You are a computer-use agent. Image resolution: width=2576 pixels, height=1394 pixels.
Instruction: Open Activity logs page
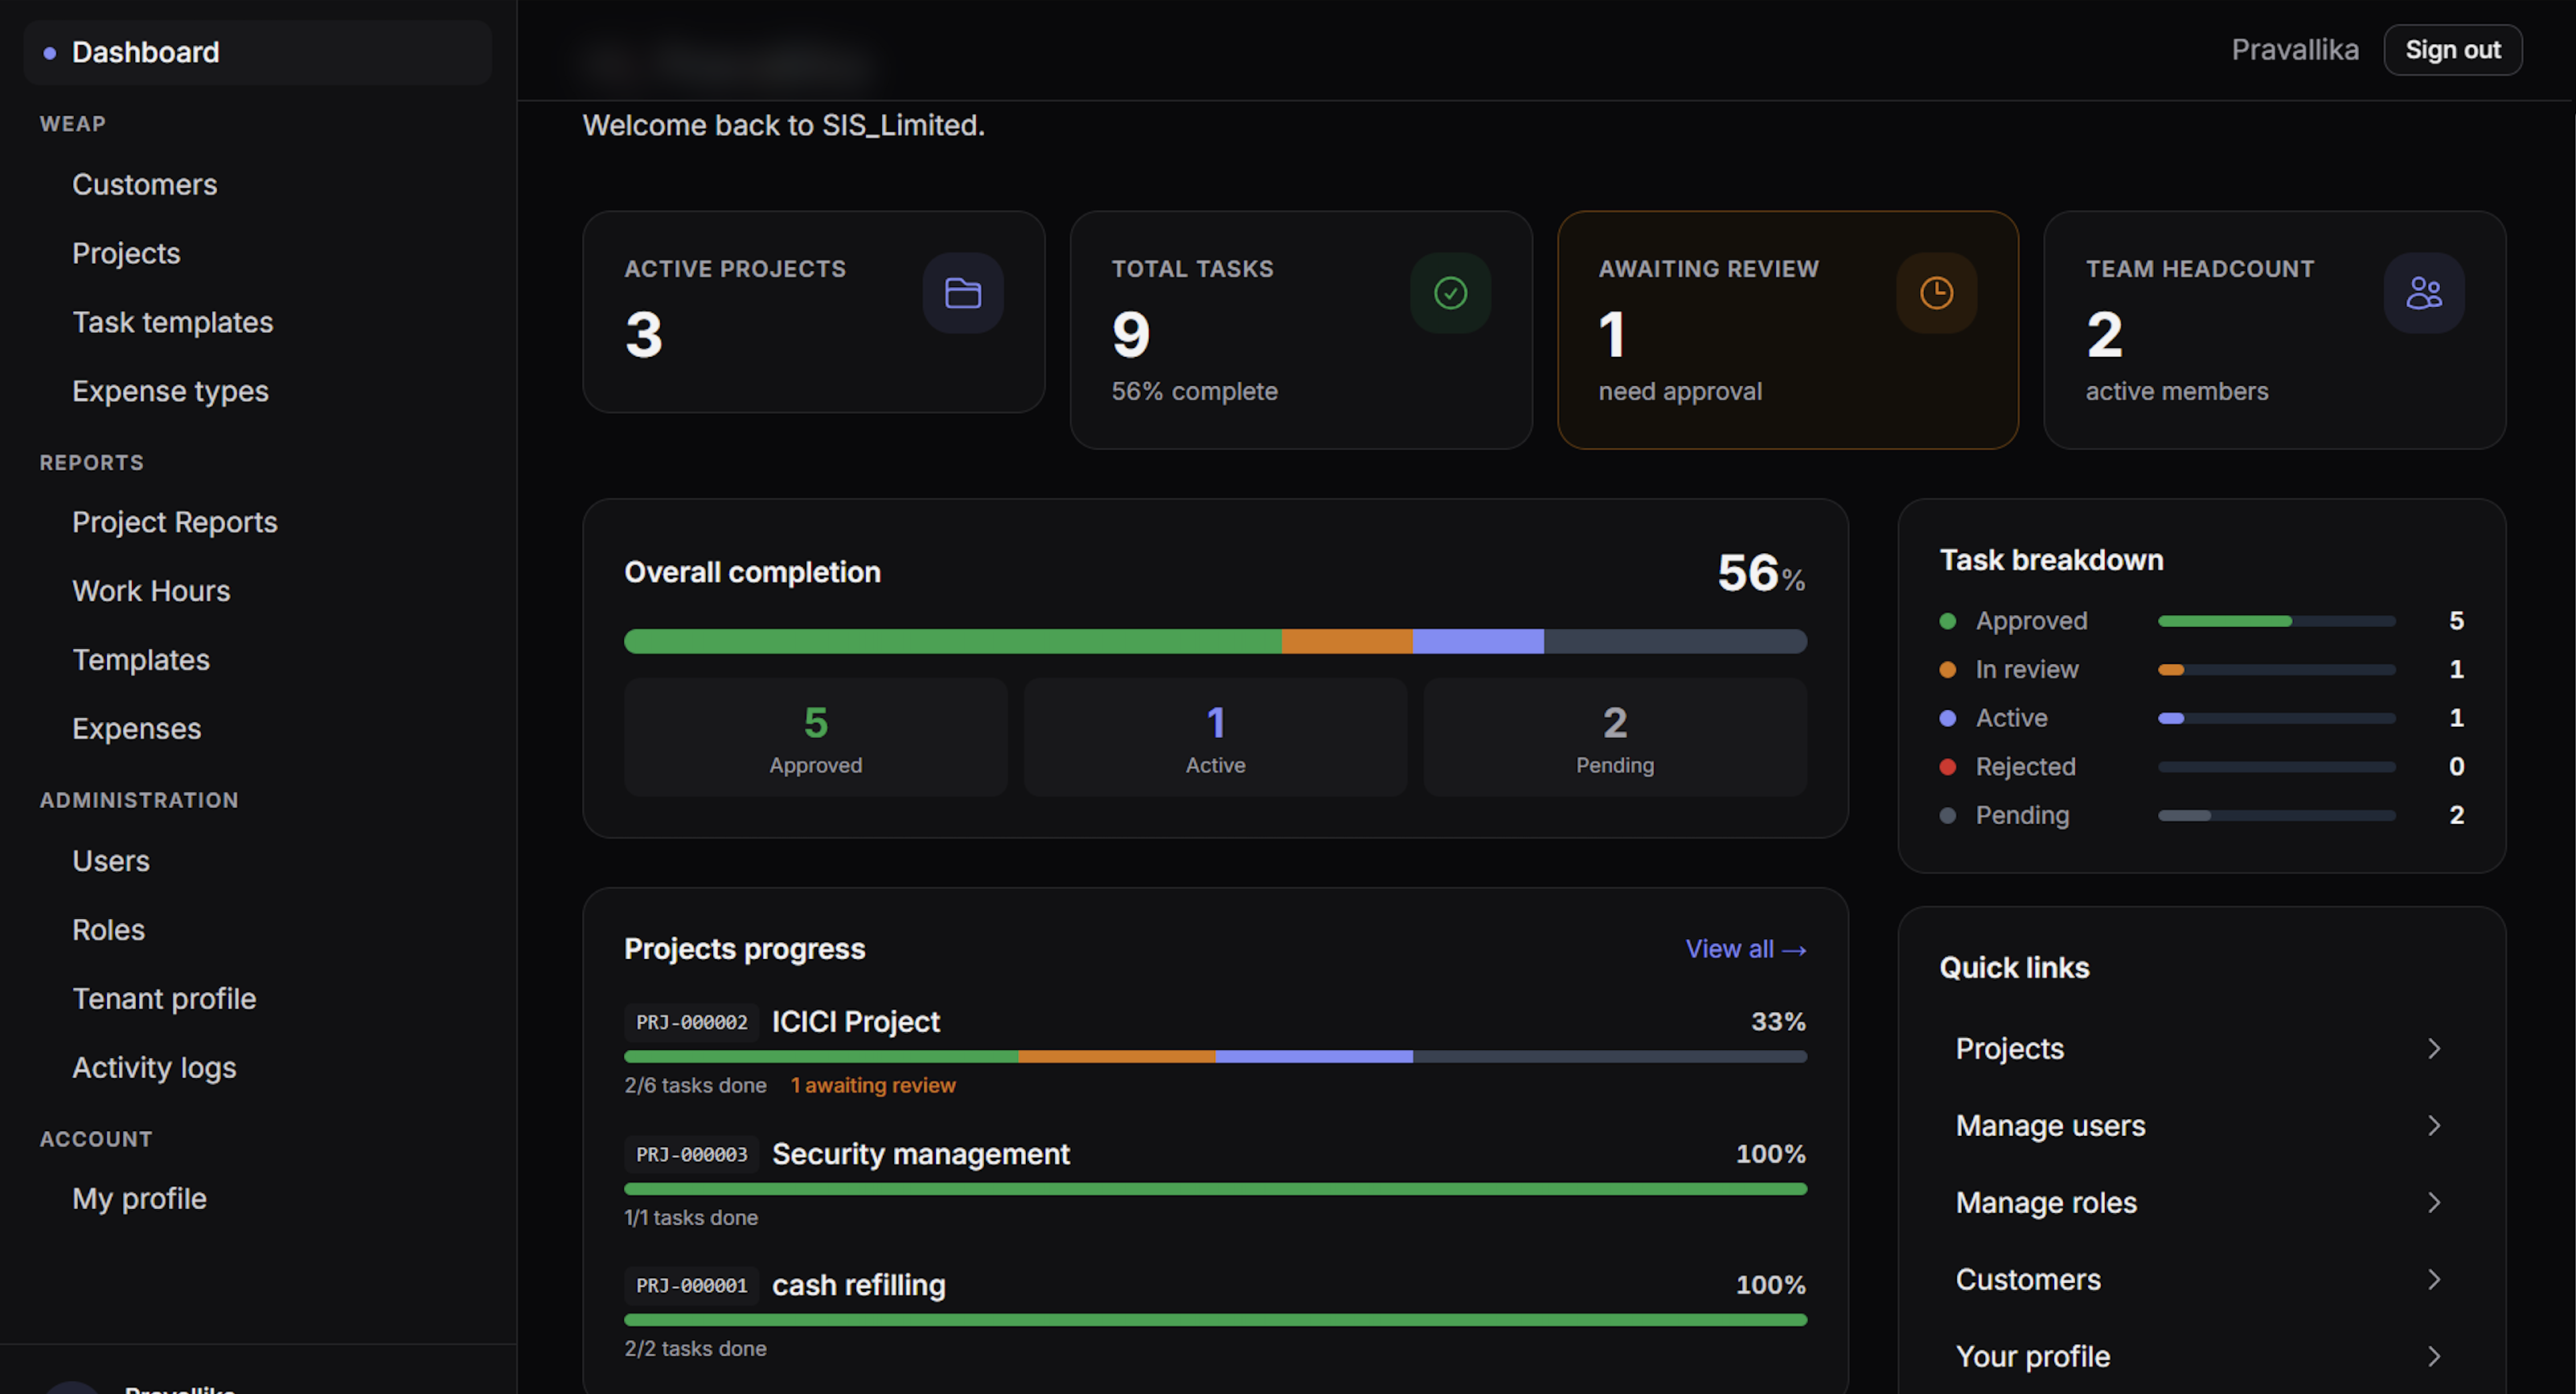154,1069
